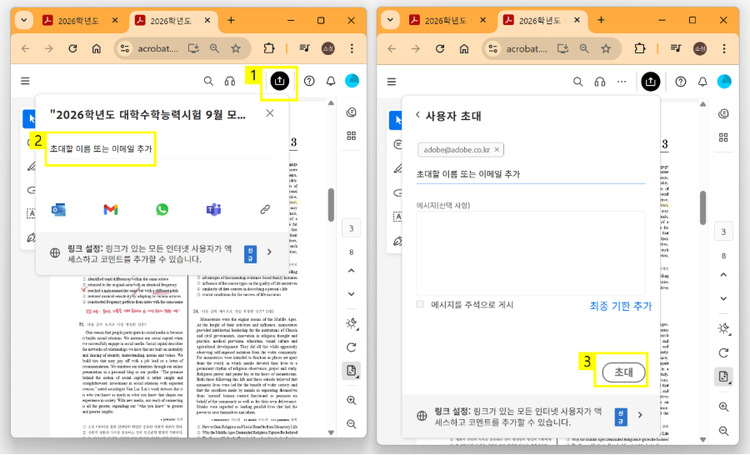
Task: Click headphones read-aloud icon in right window
Action: pyautogui.click(x=600, y=82)
